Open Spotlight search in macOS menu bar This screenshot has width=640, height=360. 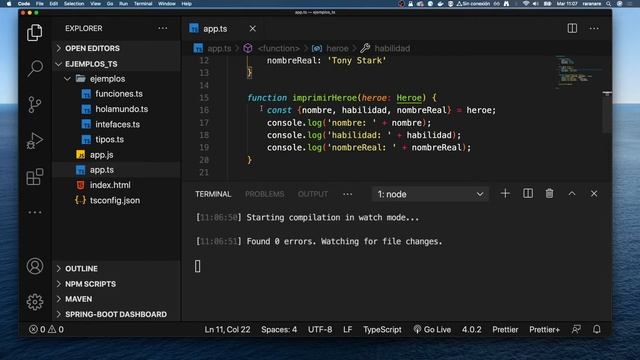tap(609, 4)
